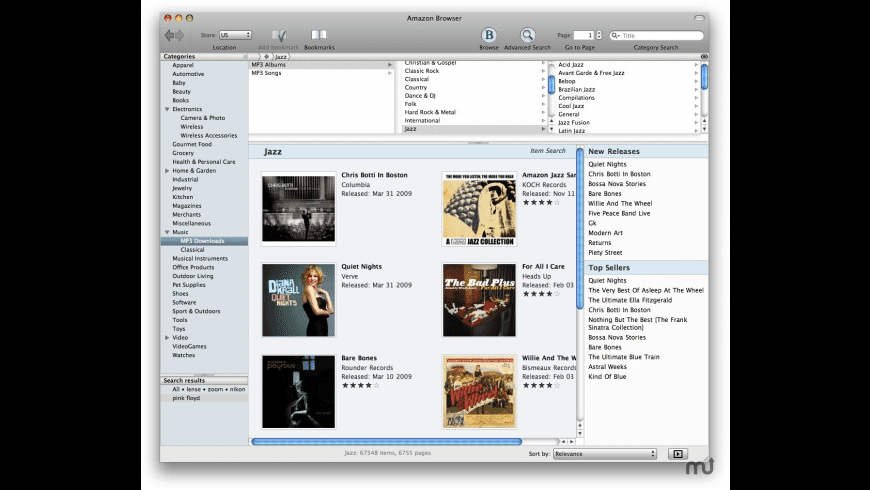Select Apparel in Categories
The height and width of the screenshot is (490, 870).
point(183,65)
